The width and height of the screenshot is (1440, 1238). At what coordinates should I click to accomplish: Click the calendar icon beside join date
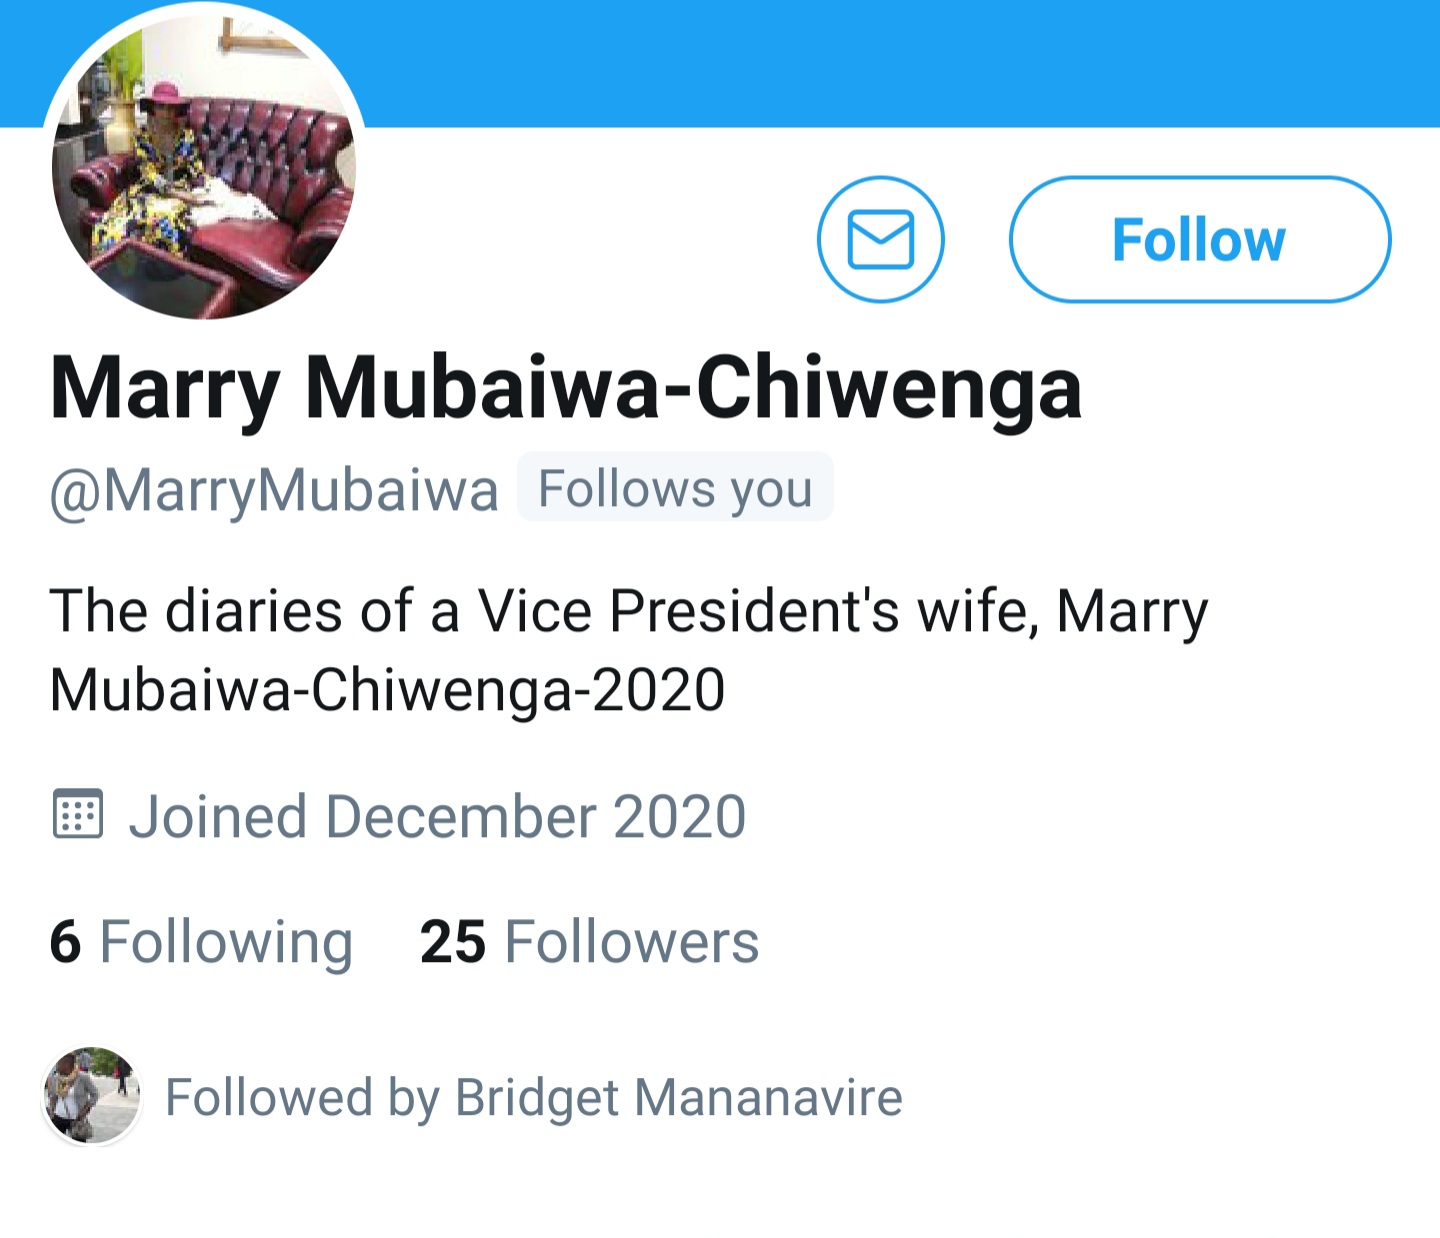point(77,814)
